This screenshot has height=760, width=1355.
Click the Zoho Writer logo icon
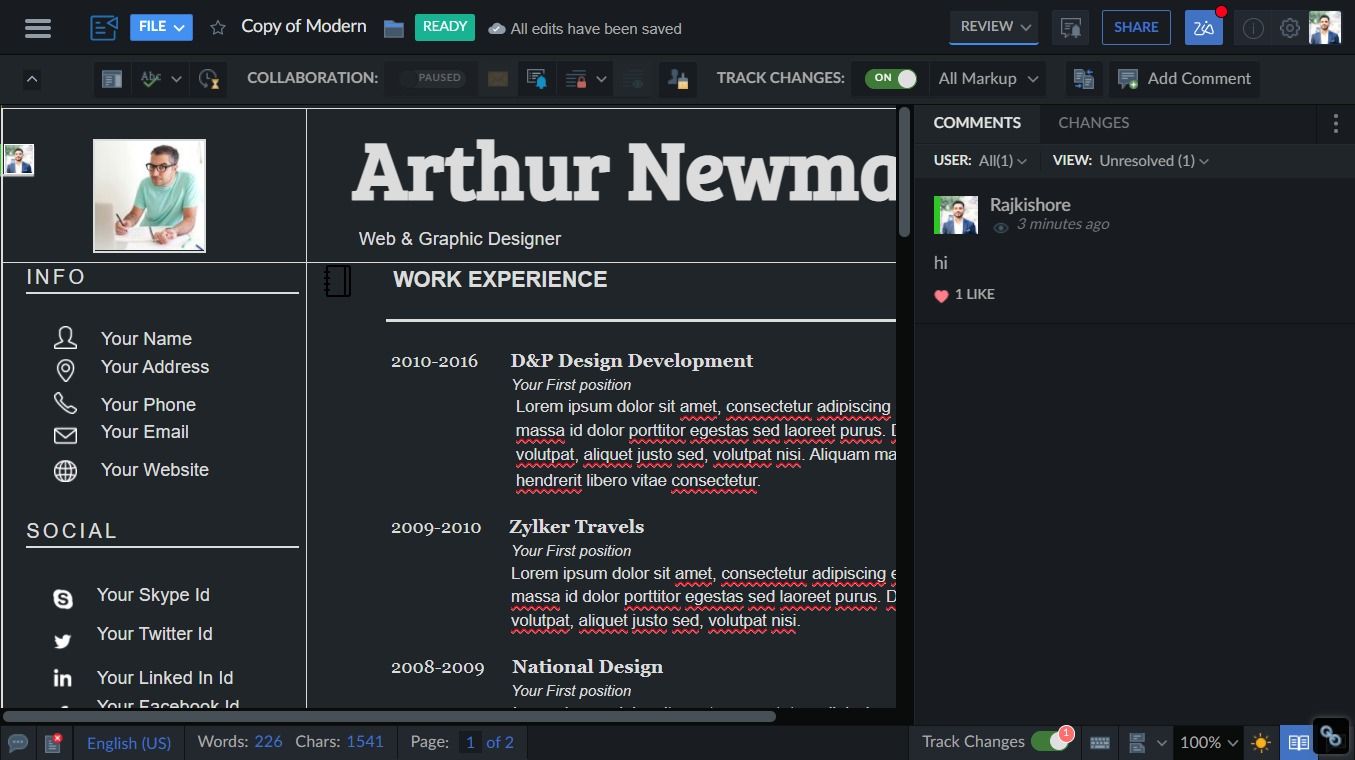tap(104, 27)
